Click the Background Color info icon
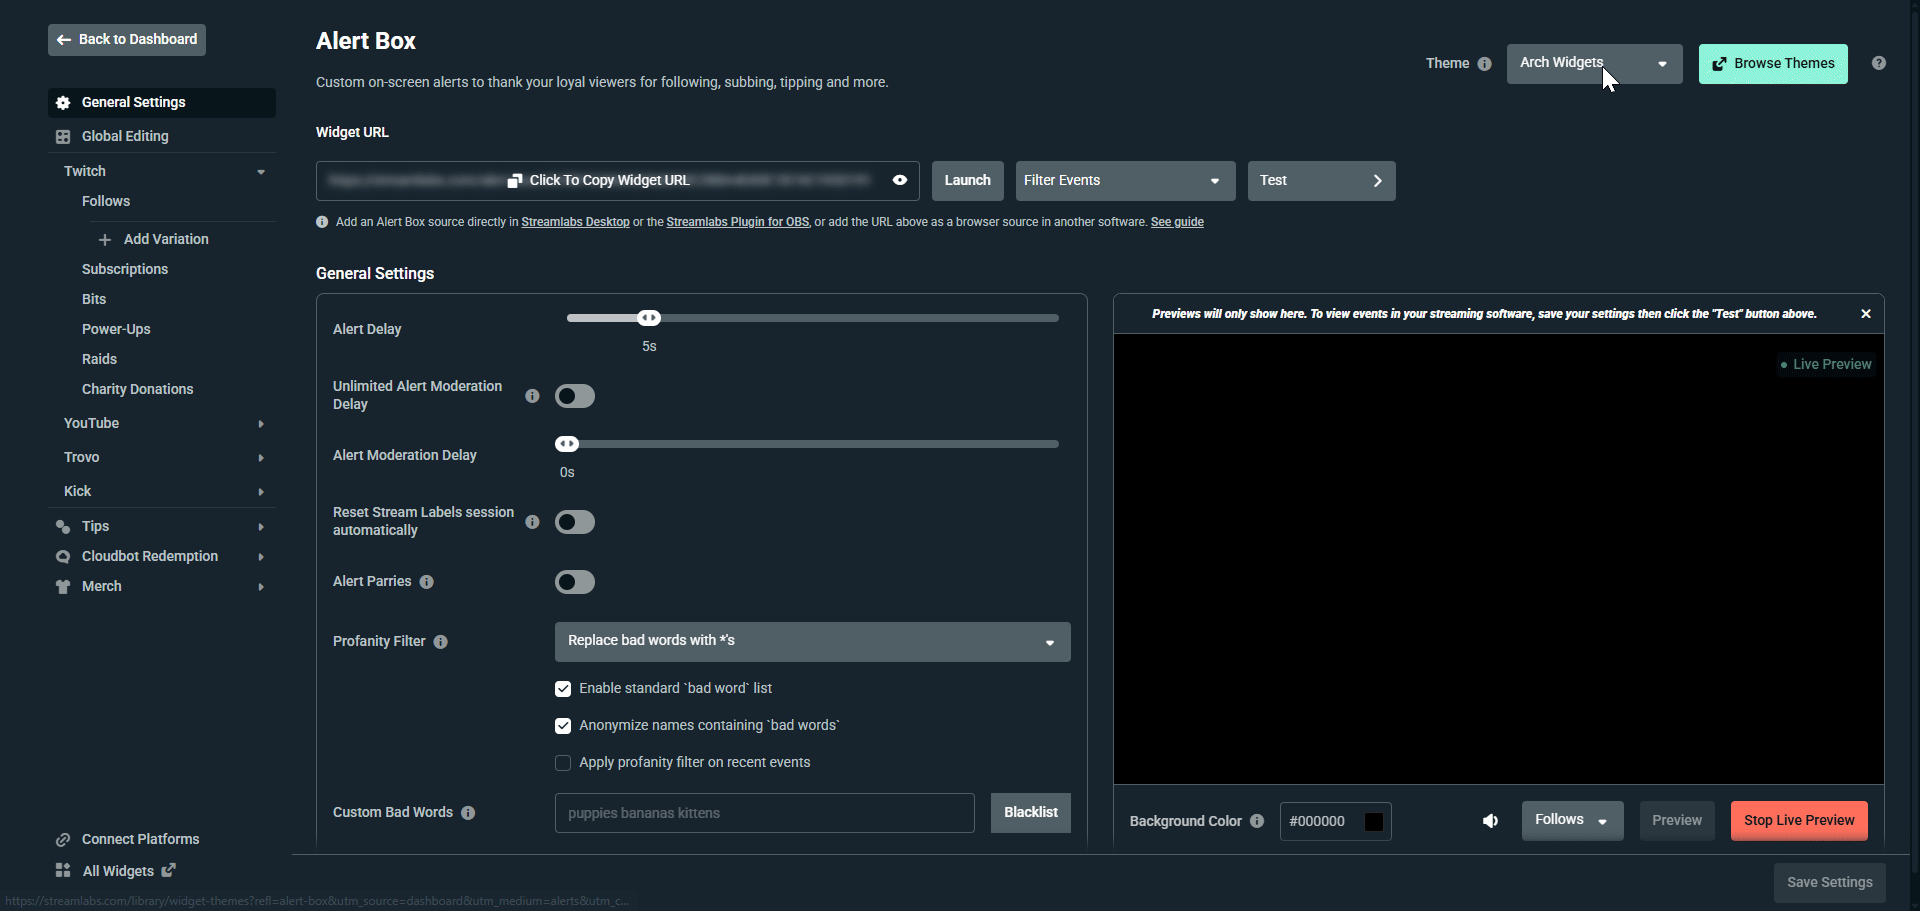The height and width of the screenshot is (911, 1920). pos(1257,821)
